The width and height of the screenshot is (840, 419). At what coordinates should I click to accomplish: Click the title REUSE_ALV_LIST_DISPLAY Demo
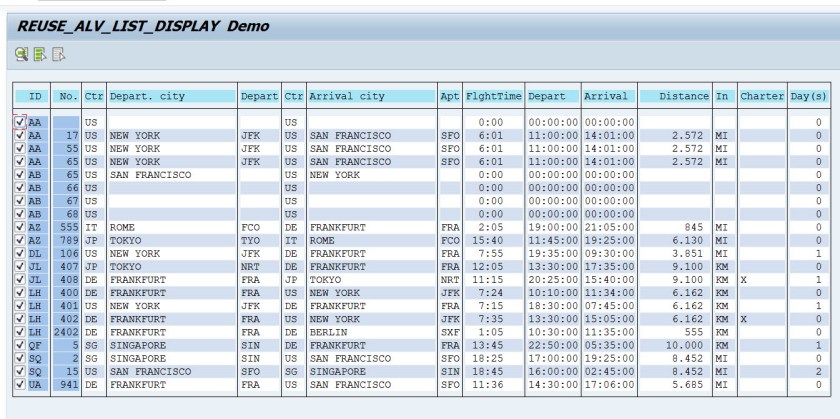tap(143, 26)
